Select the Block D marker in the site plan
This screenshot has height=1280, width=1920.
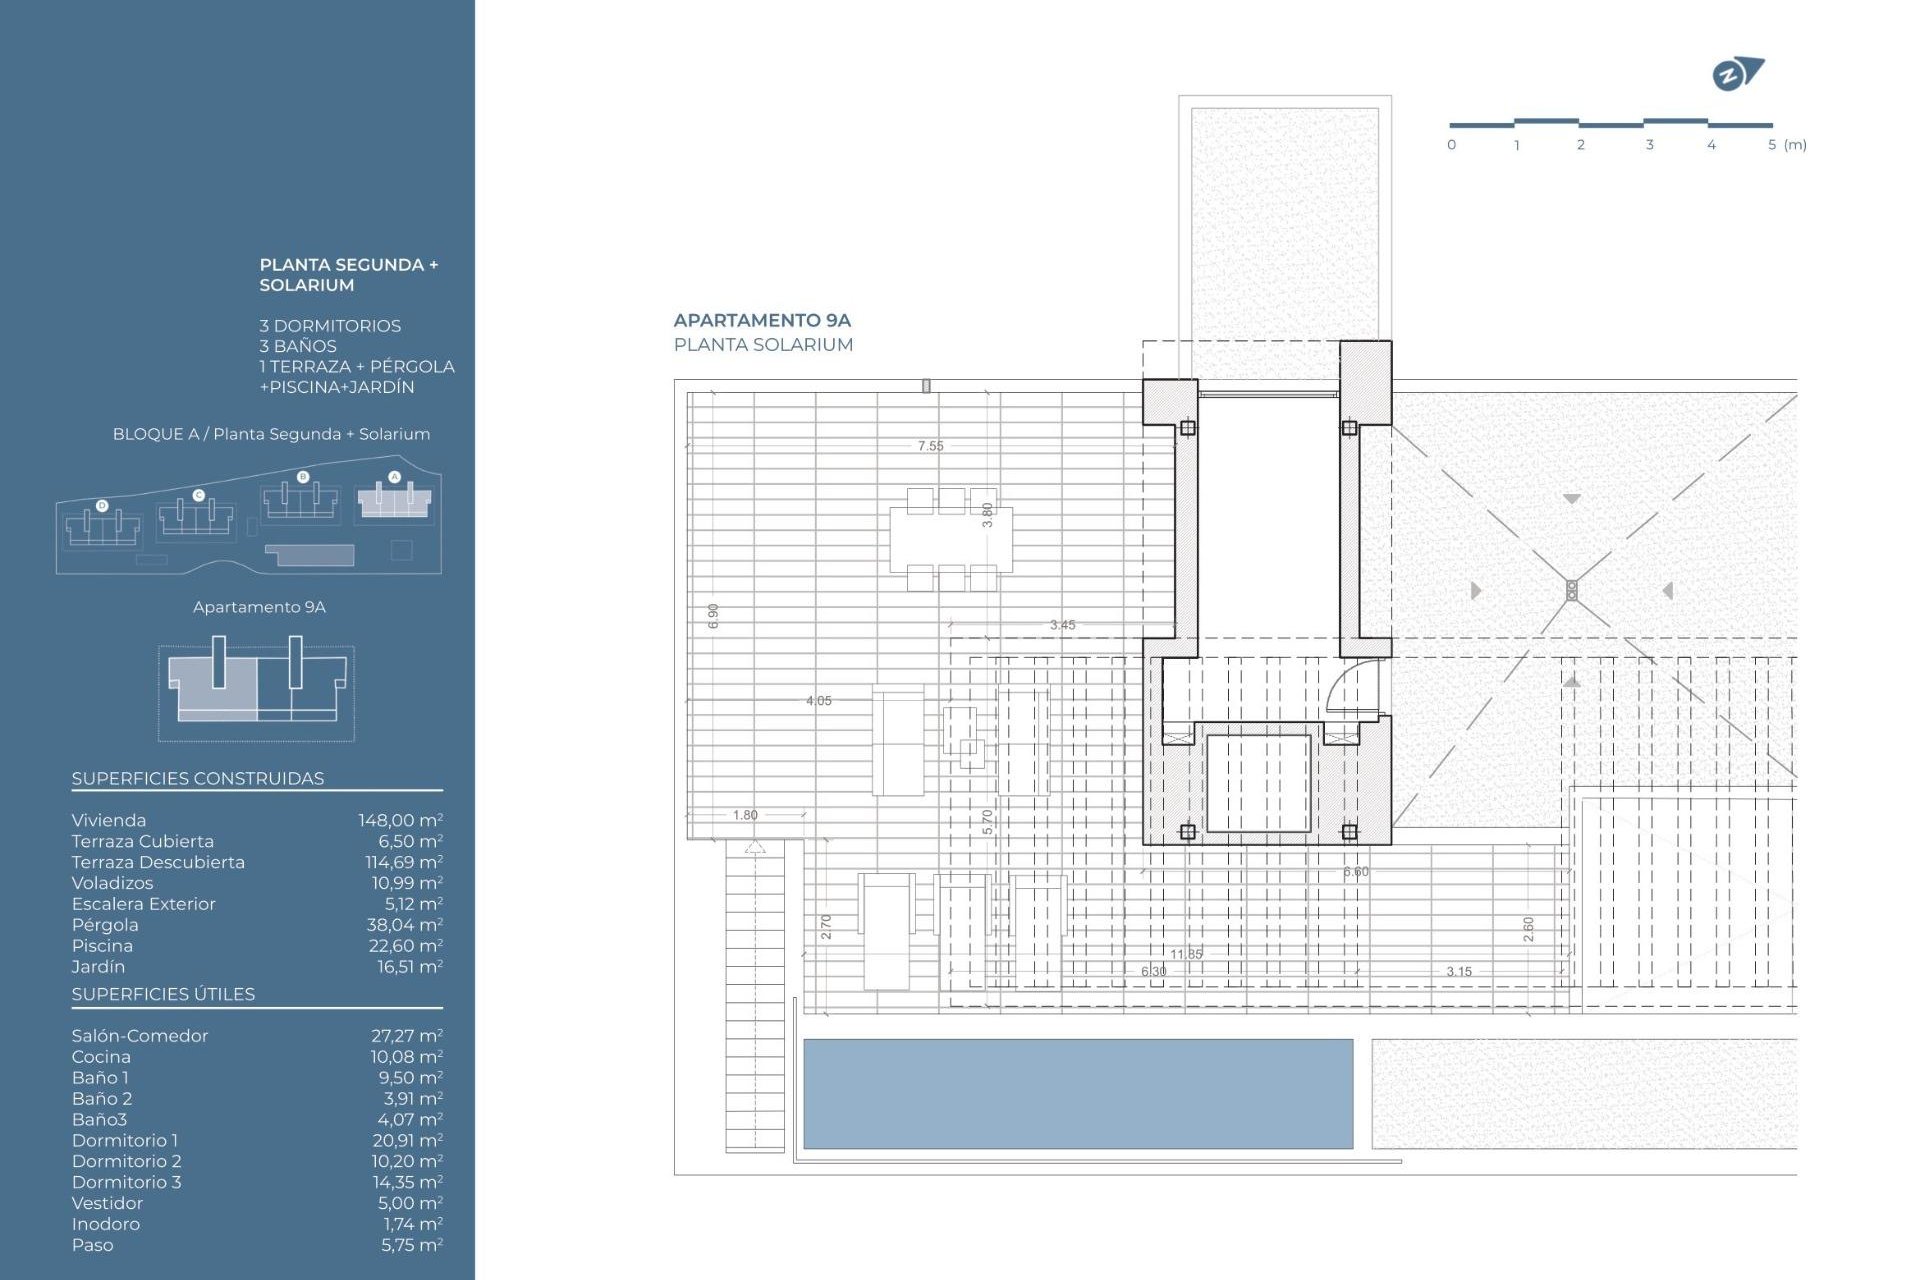click(102, 505)
